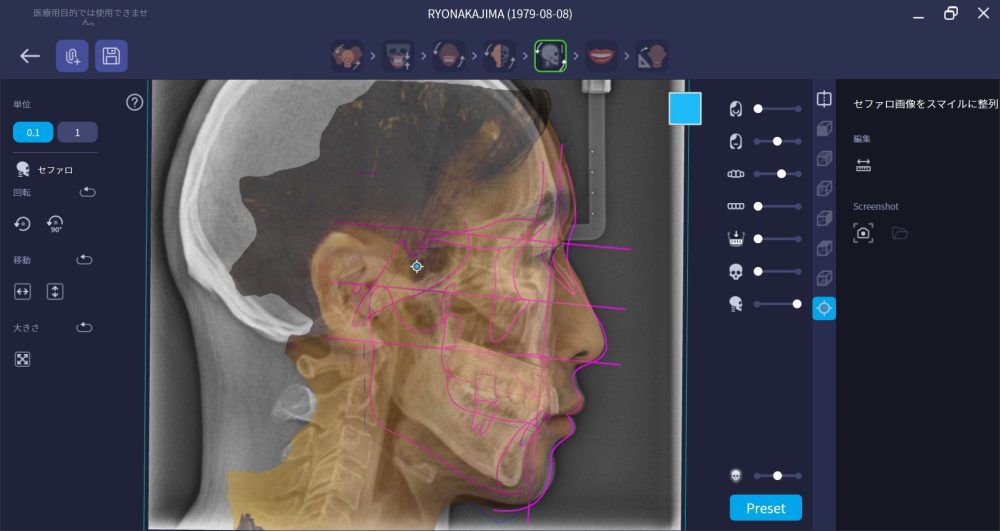
Task: Click the edit measurement ruler icon
Action: coord(863,166)
